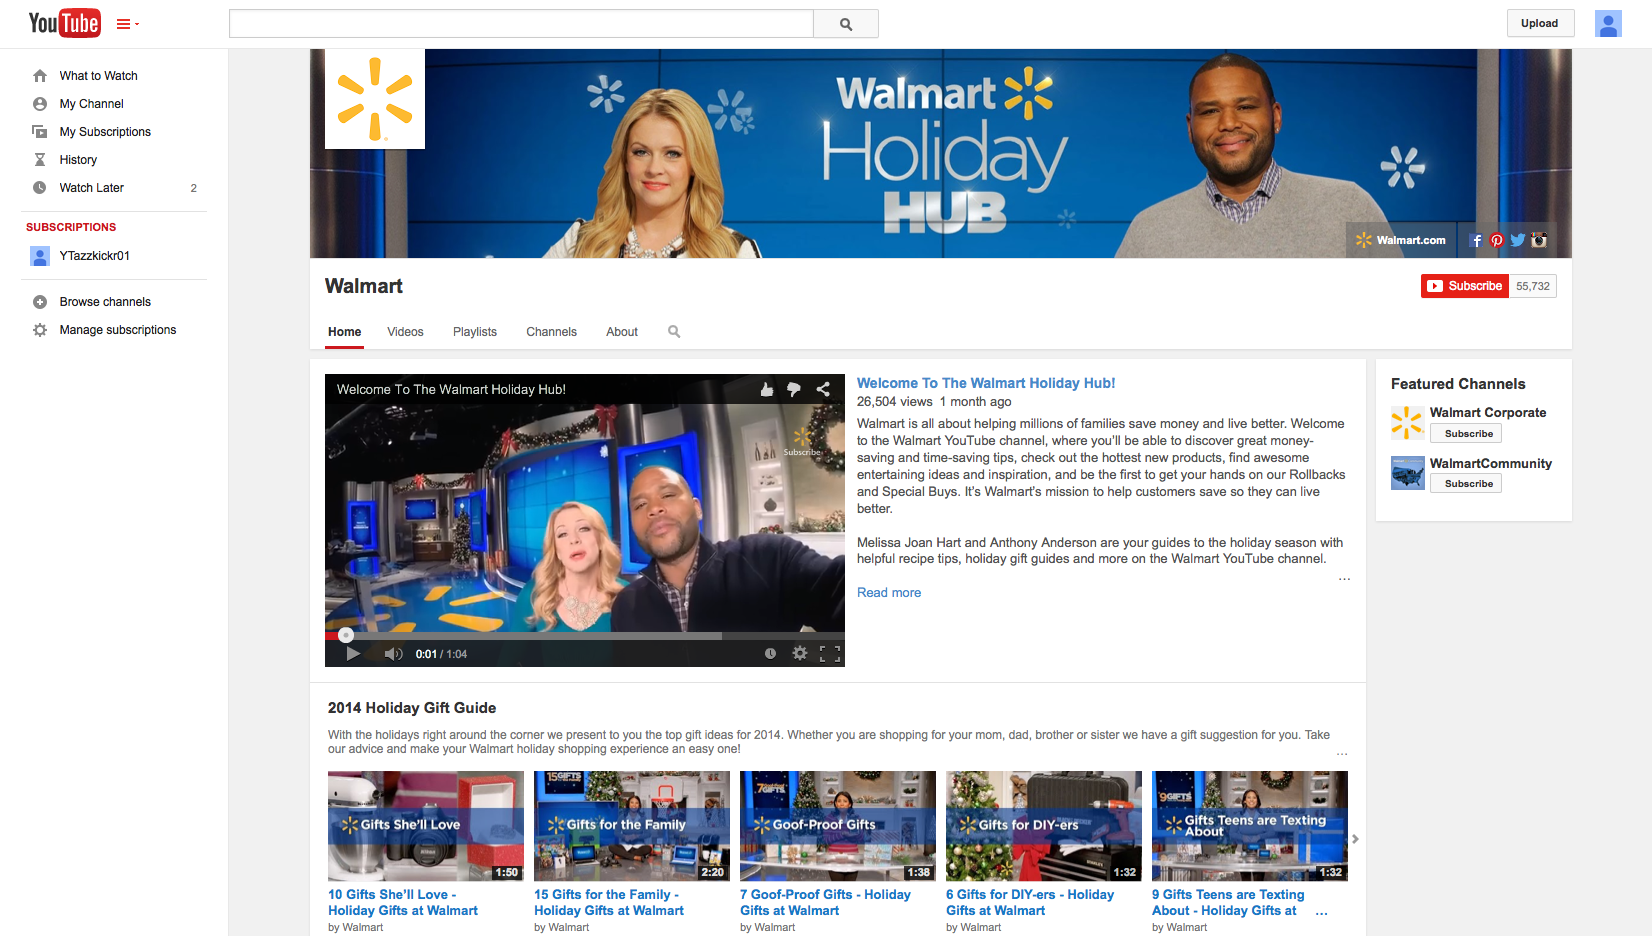Screen dimensions: 1652x936
Task: Click the Subscribe watermark in the video
Action: [x=802, y=442]
